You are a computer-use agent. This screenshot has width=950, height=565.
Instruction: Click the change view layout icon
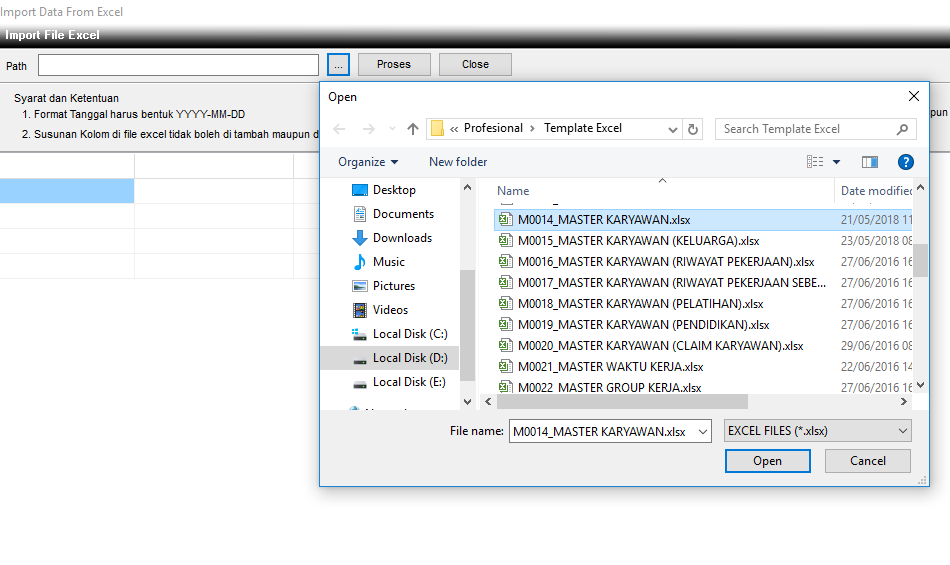pyautogui.click(x=816, y=162)
